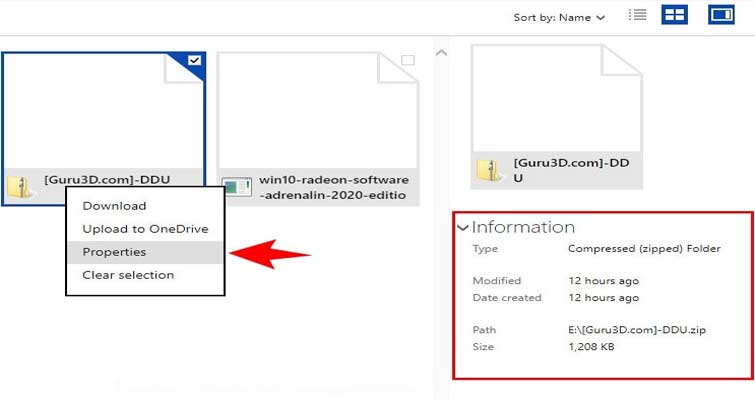Image resolution: width=755 pixels, height=400 pixels.
Task: Open Properties from the context menu
Action: pyautogui.click(x=145, y=252)
